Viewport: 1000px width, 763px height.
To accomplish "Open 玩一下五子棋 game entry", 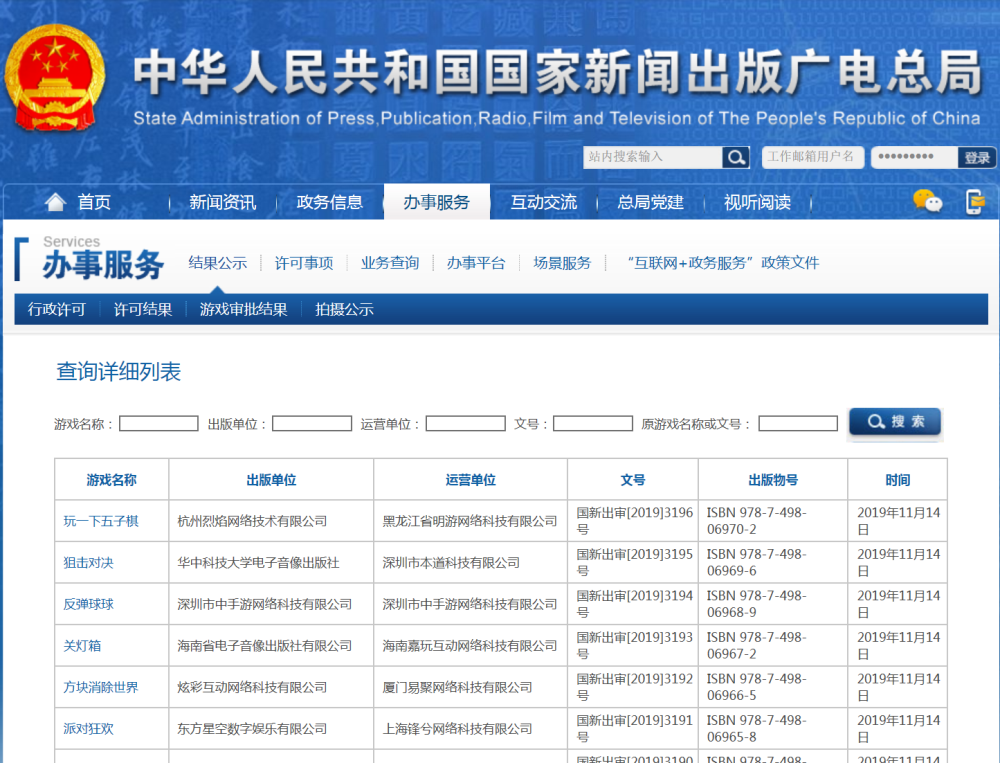I will point(101,521).
